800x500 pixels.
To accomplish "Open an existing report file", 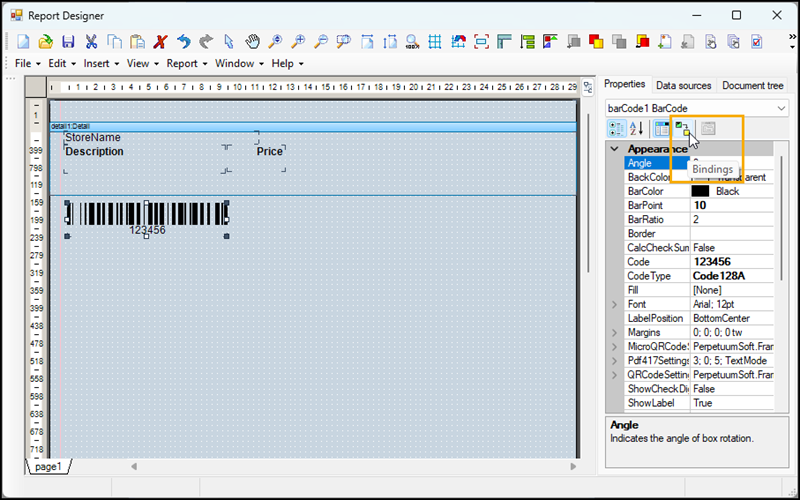I will coord(46,41).
